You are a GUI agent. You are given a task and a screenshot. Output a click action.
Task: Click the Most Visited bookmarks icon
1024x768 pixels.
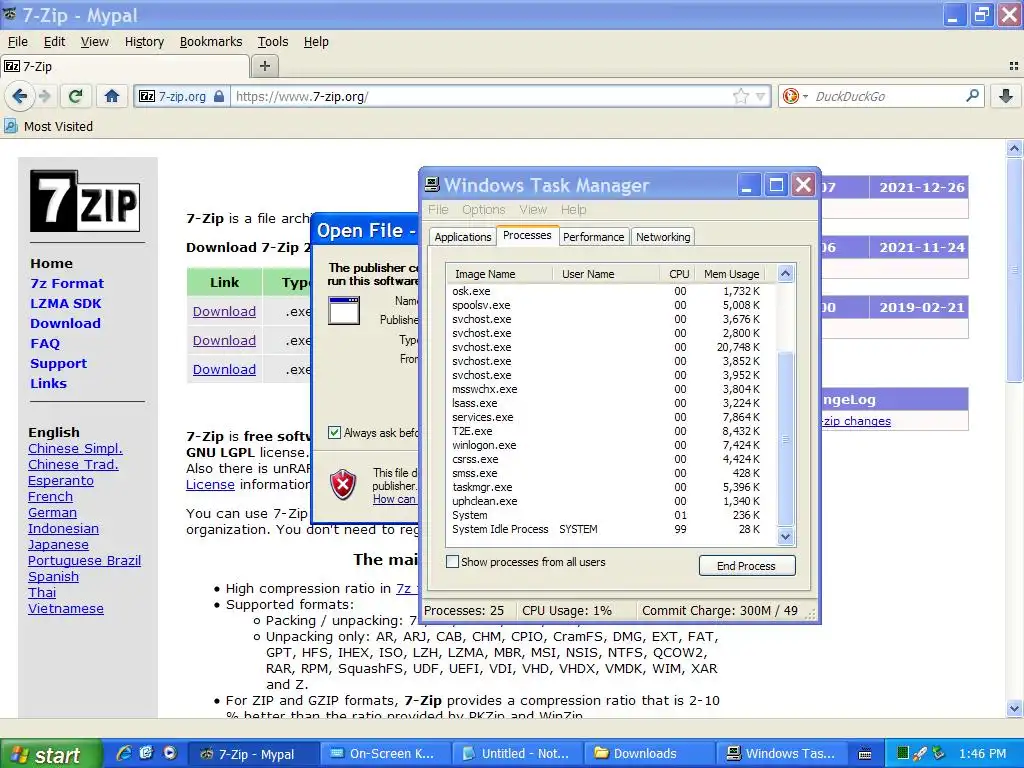10,126
